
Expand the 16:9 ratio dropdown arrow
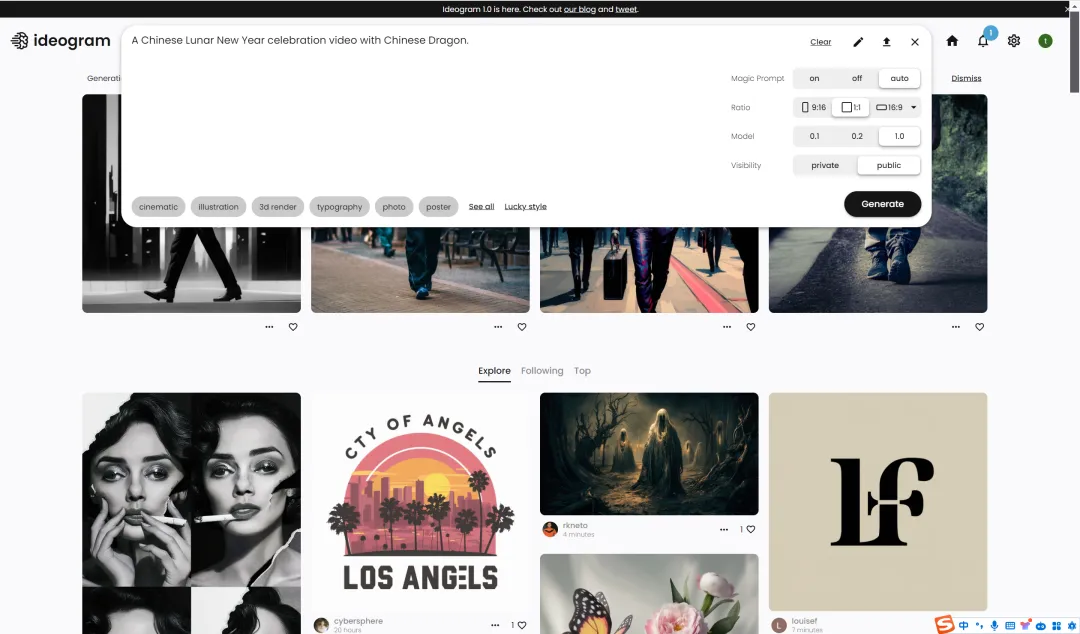pos(913,107)
